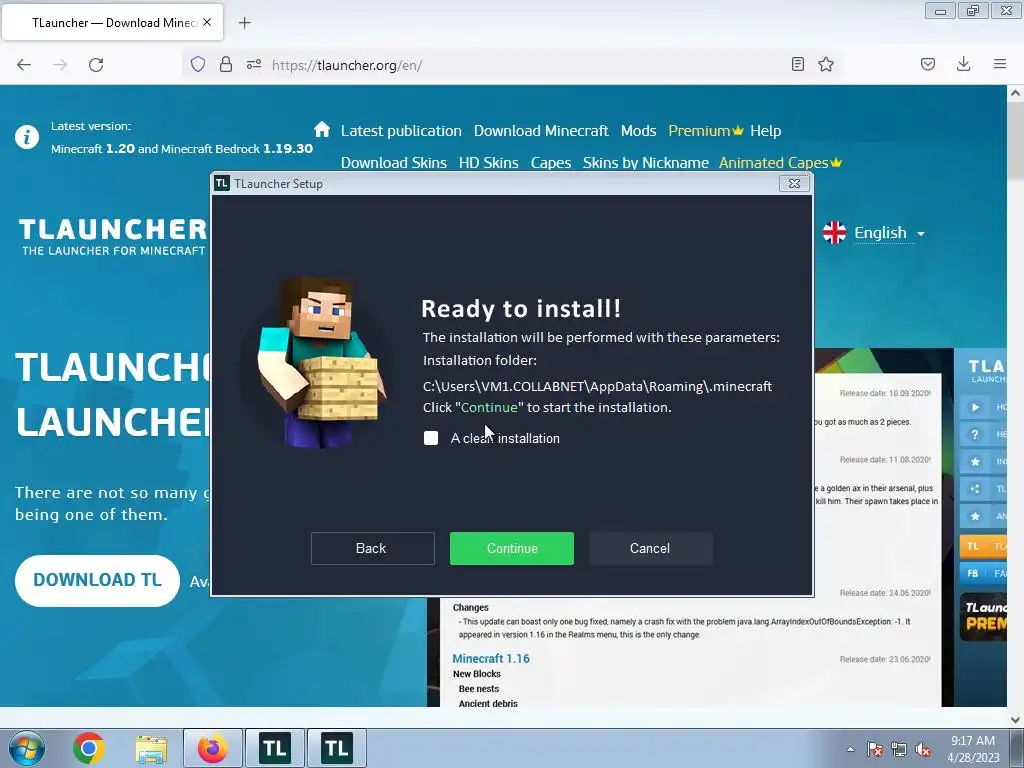This screenshot has width=1024, height=768.
Task: Click page scrollbar down arrow
Action: (1015, 720)
